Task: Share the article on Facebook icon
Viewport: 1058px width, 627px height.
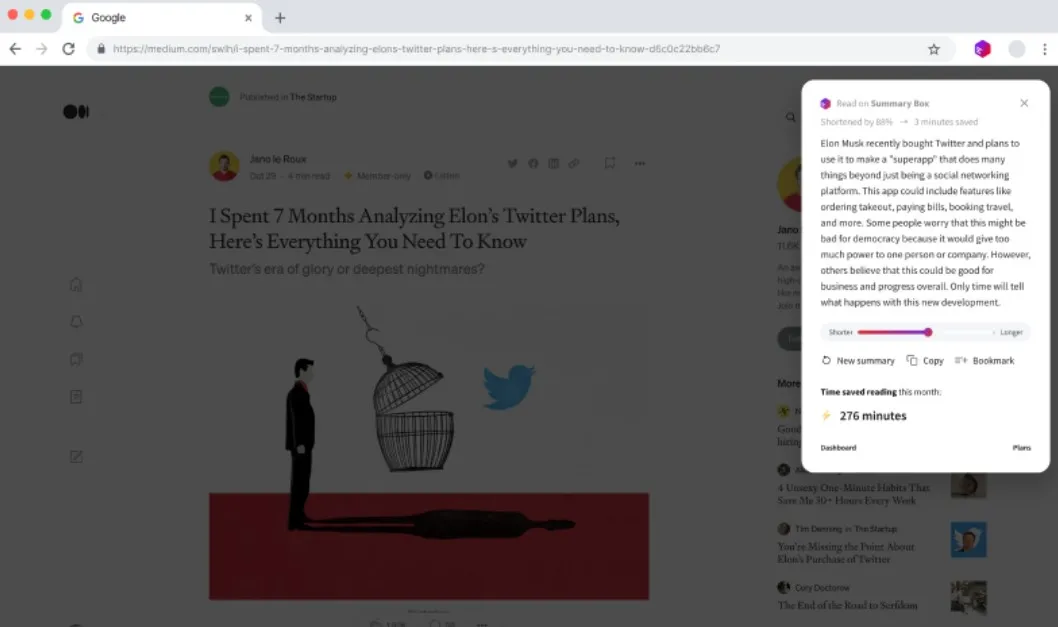Action: 533,163
